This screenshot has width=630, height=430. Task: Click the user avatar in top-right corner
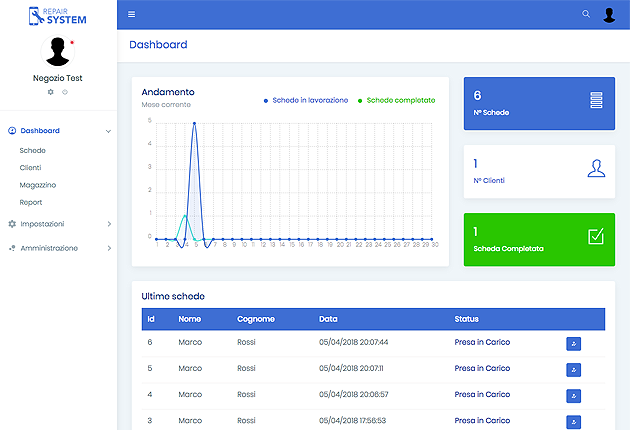tap(609, 14)
